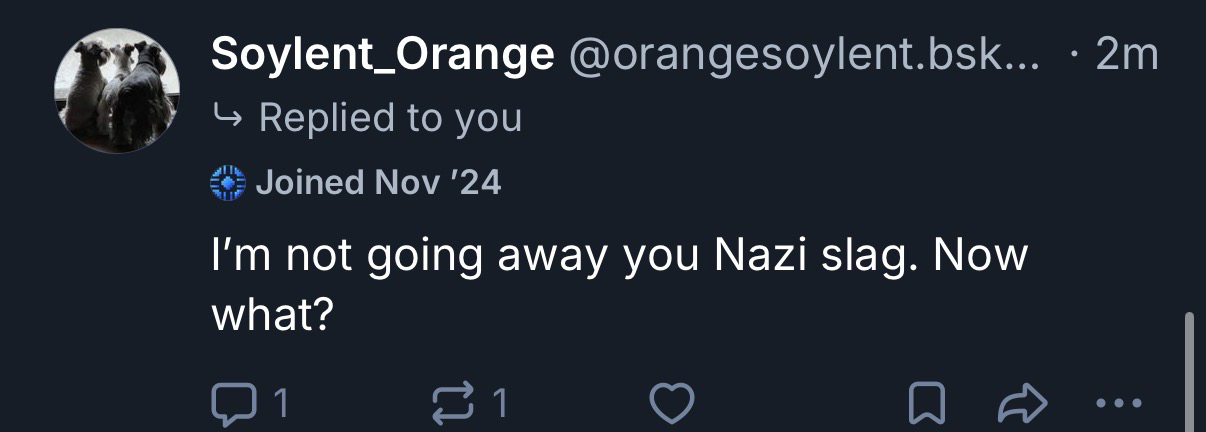This screenshot has height=432, width=1206.
Task: Click the reply speech bubble icon
Action: (233, 404)
